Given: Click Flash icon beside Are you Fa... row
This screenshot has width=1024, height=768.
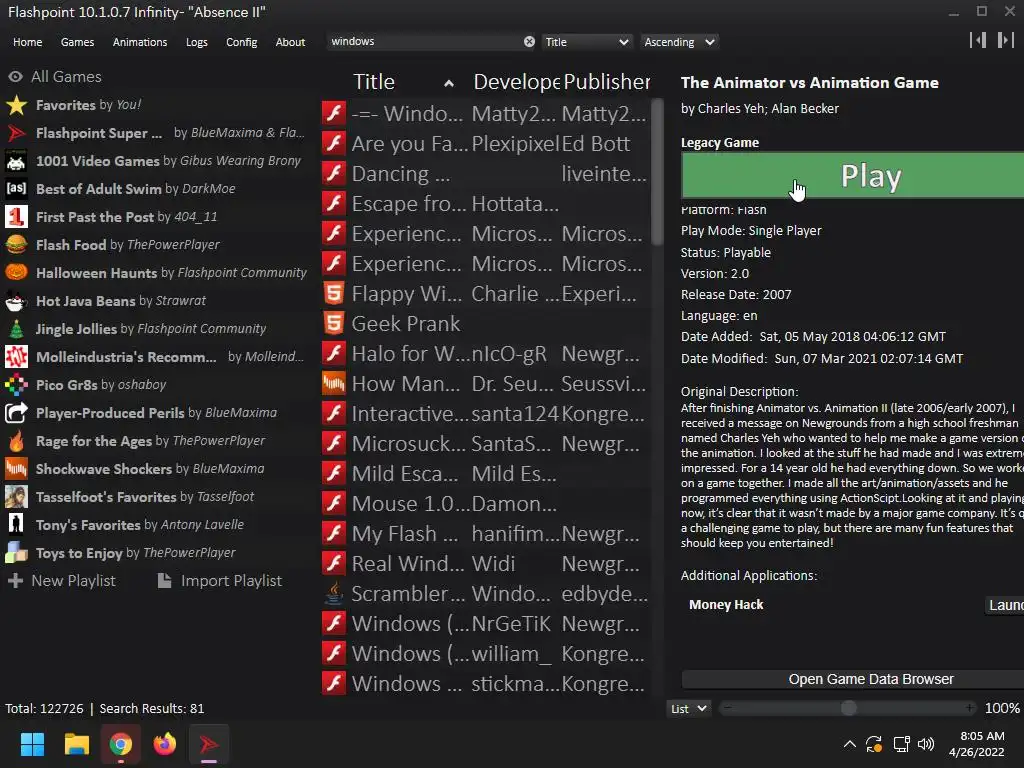Looking at the screenshot, I should (x=334, y=144).
